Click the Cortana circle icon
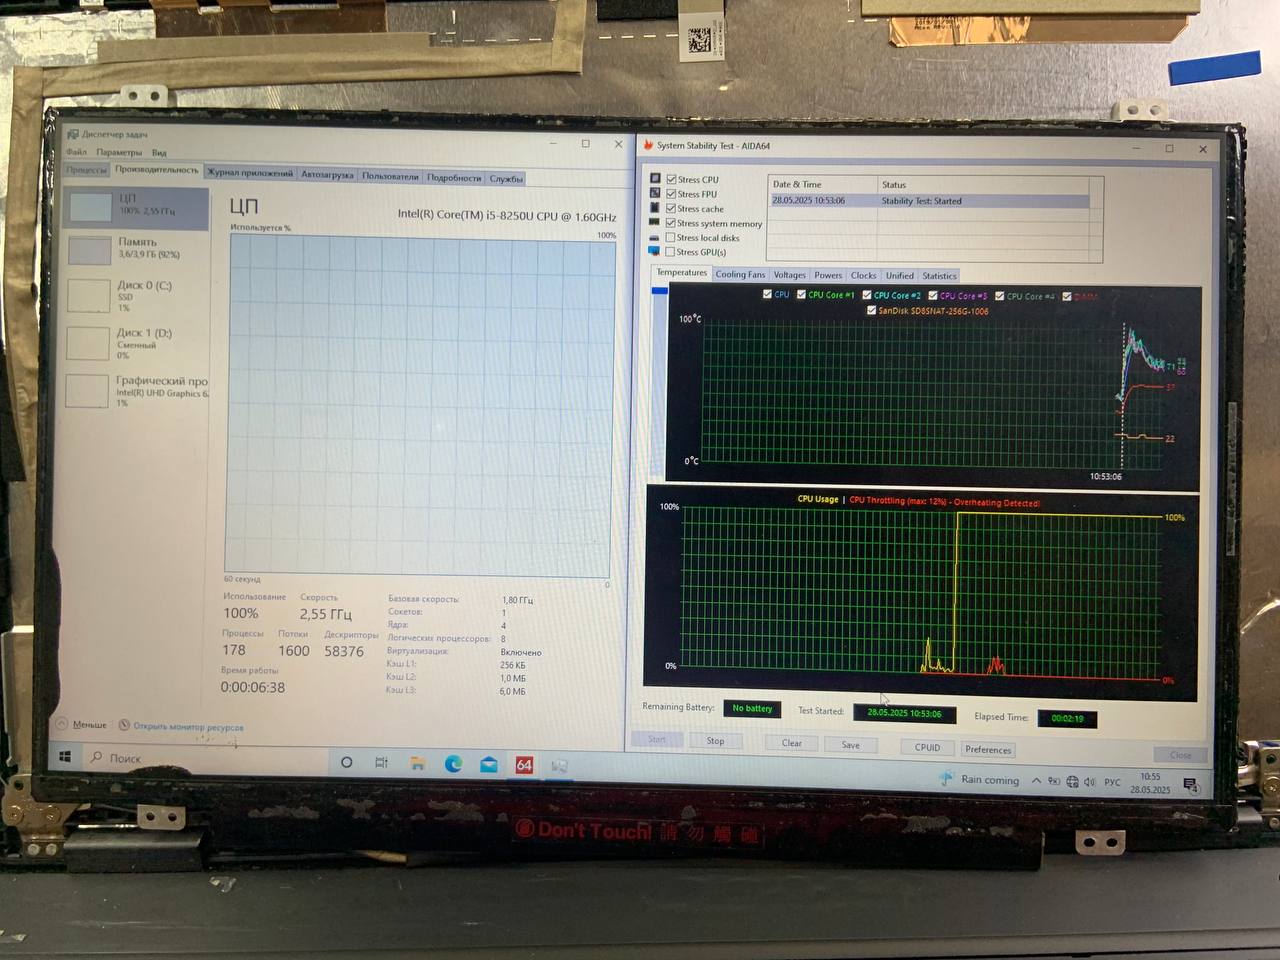This screenshot has width=1280, height=960. point(346,762)
